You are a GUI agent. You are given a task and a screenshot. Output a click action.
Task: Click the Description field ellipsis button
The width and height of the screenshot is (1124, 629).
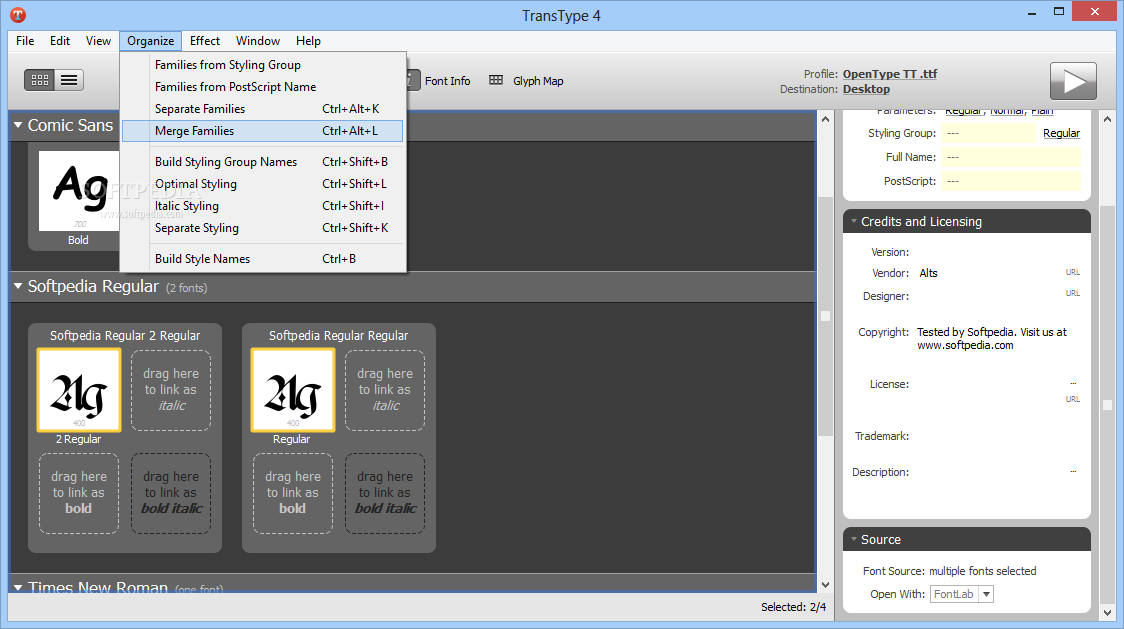click(x=1073, y=472)
